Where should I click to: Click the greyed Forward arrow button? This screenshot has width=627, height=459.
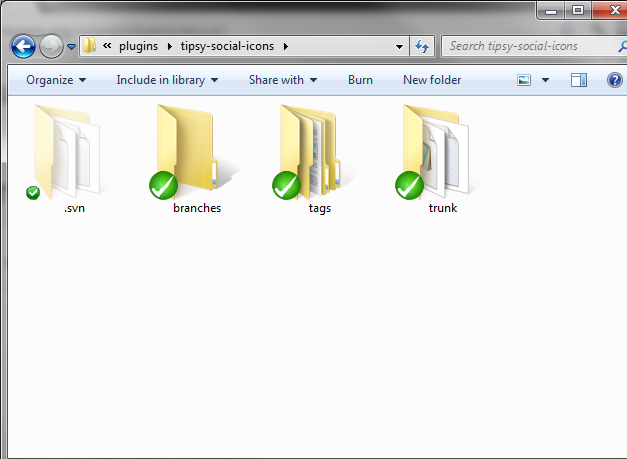click(x=51, y=46)
